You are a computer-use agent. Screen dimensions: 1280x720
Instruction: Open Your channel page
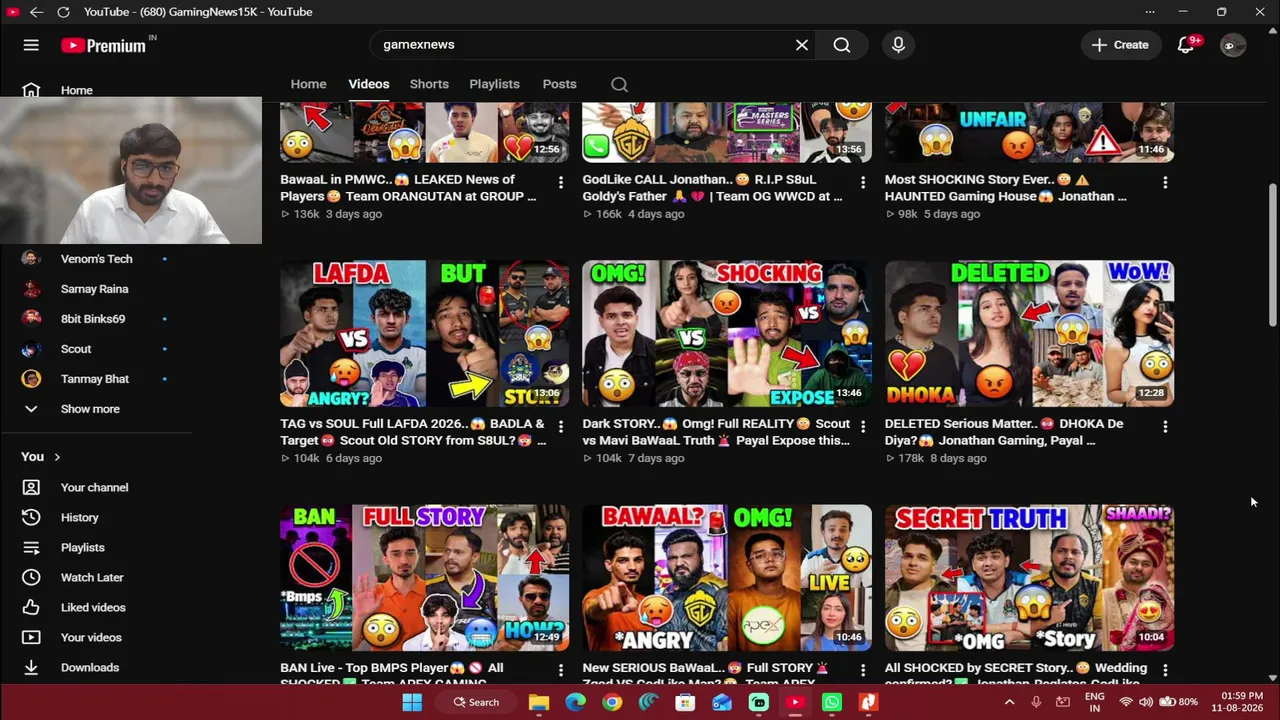tap(96, 487)
